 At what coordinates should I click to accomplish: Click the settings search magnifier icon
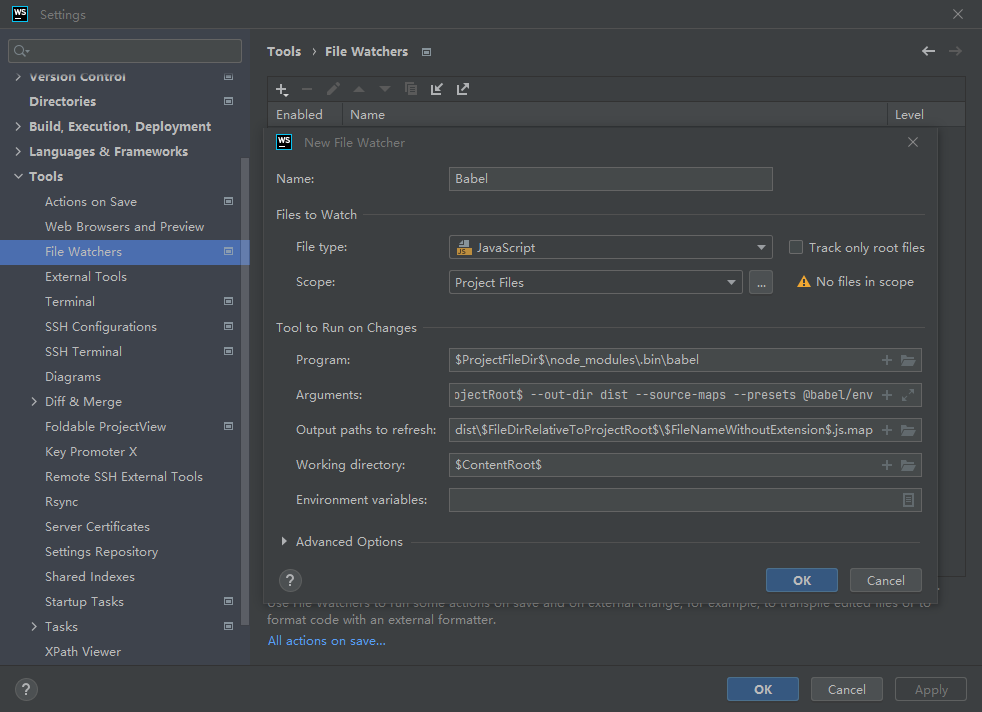click(21, 51)
